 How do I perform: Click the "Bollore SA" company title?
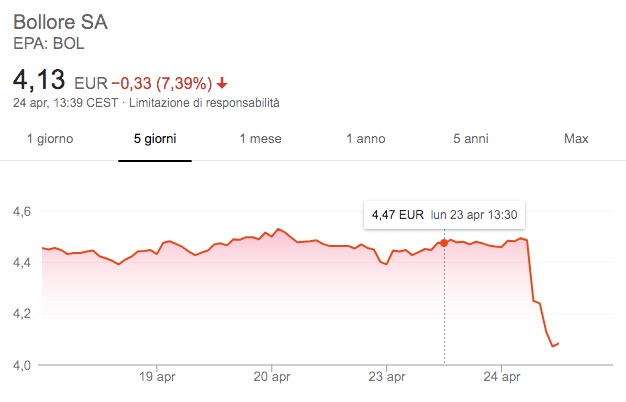pyautogui.click(x=62, y=22)
